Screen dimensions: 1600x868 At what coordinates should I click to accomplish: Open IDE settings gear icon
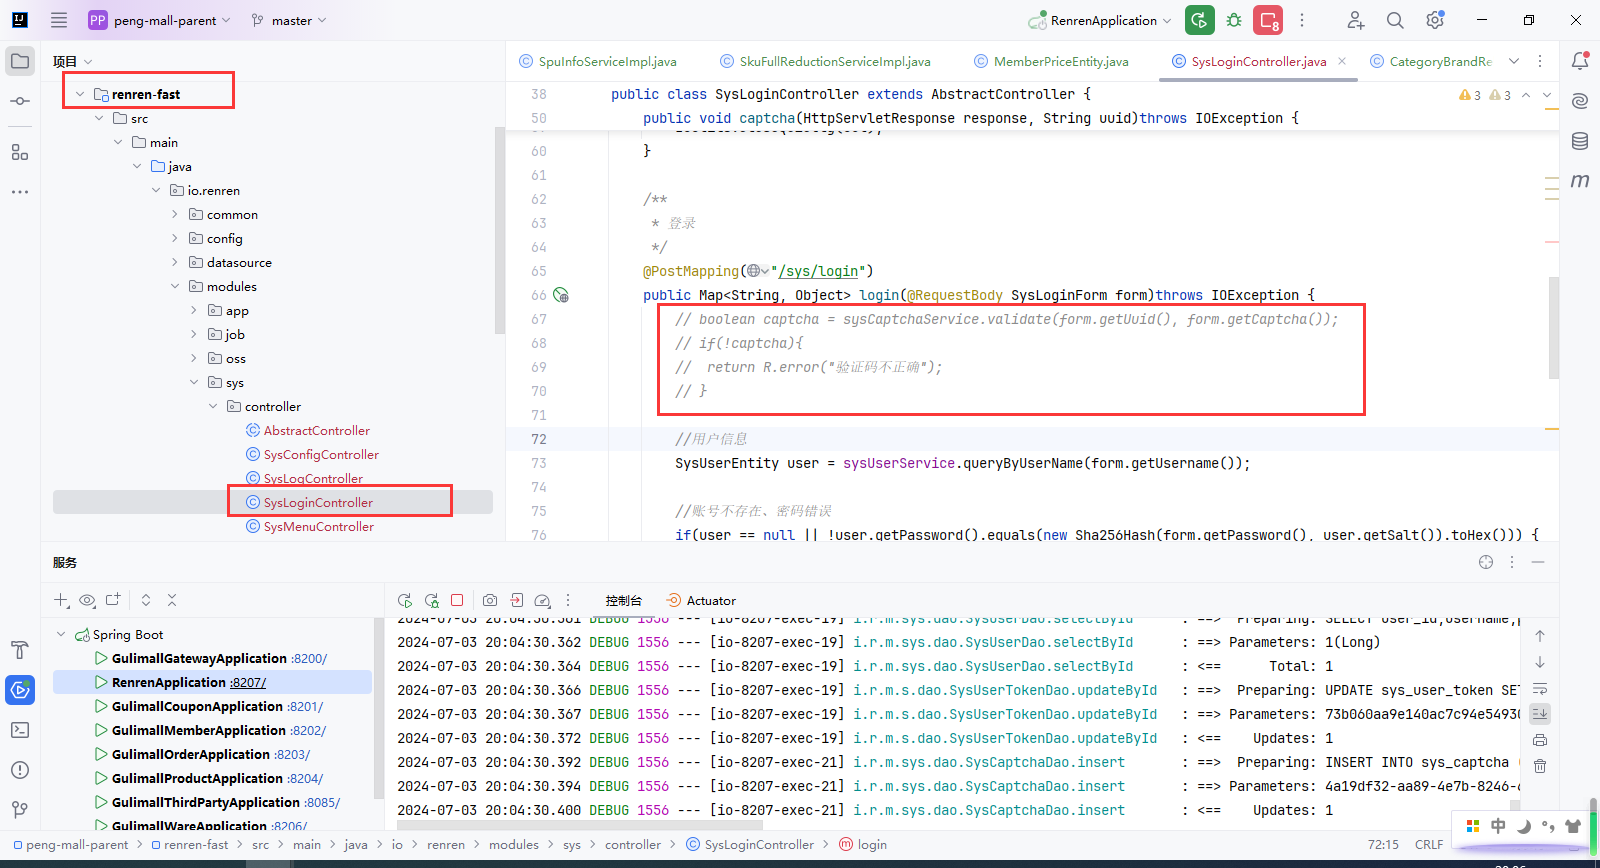pos(1435,20)
